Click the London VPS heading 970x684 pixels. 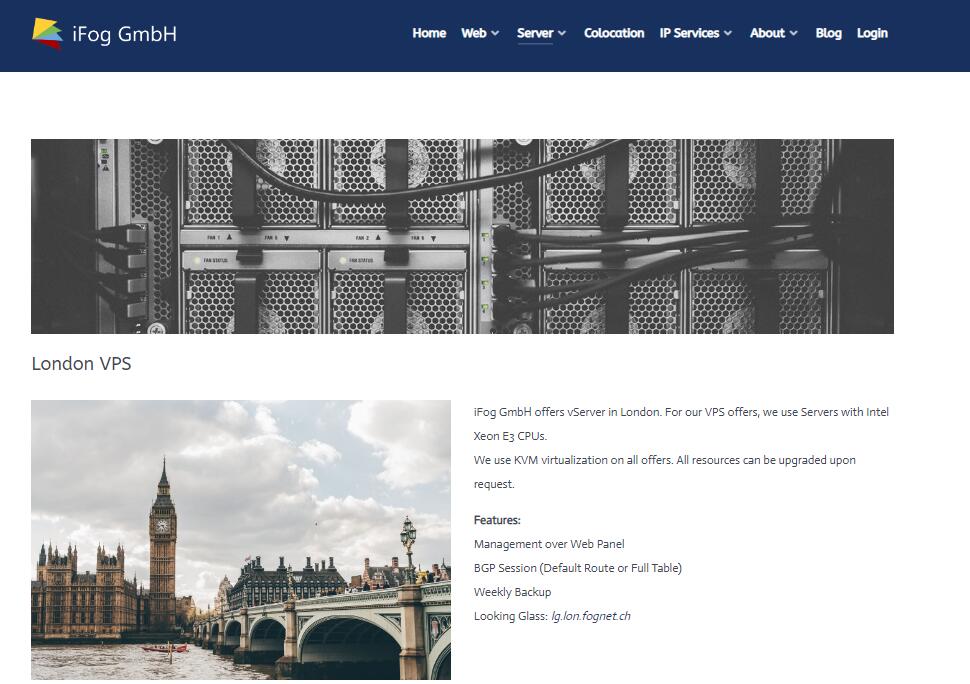click(x=81, y=364)
